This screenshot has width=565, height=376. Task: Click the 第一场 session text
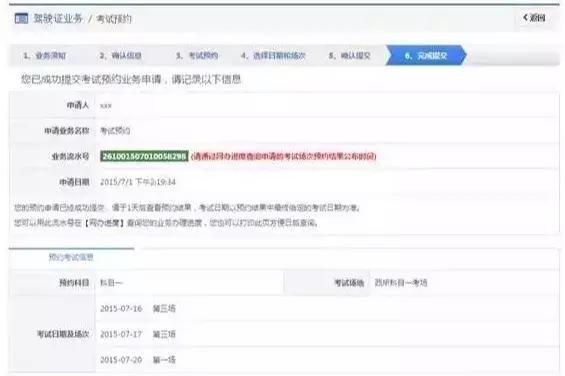[x=164, y=360]
